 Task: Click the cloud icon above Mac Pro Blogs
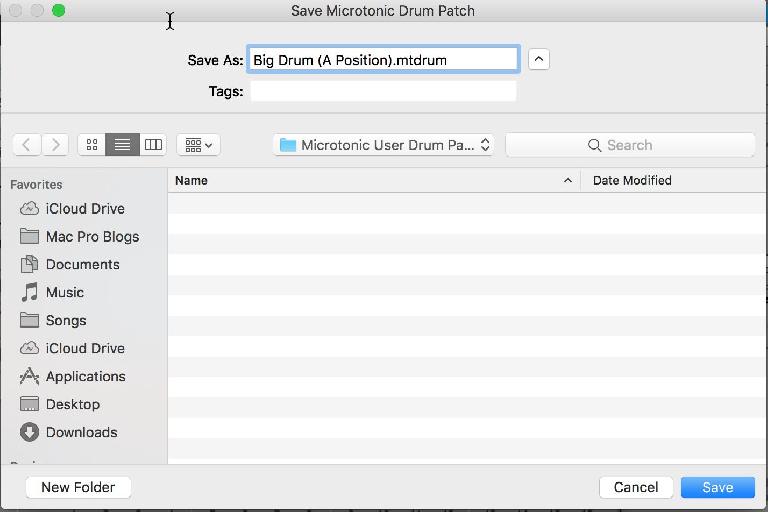click(29, 209)
